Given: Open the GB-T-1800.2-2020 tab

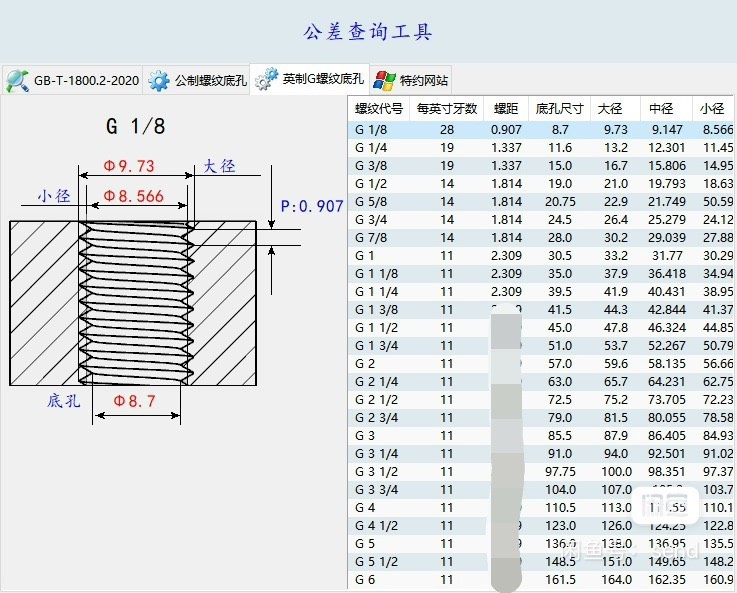Looking at the screenshot, I should click(x=72, y=80).
